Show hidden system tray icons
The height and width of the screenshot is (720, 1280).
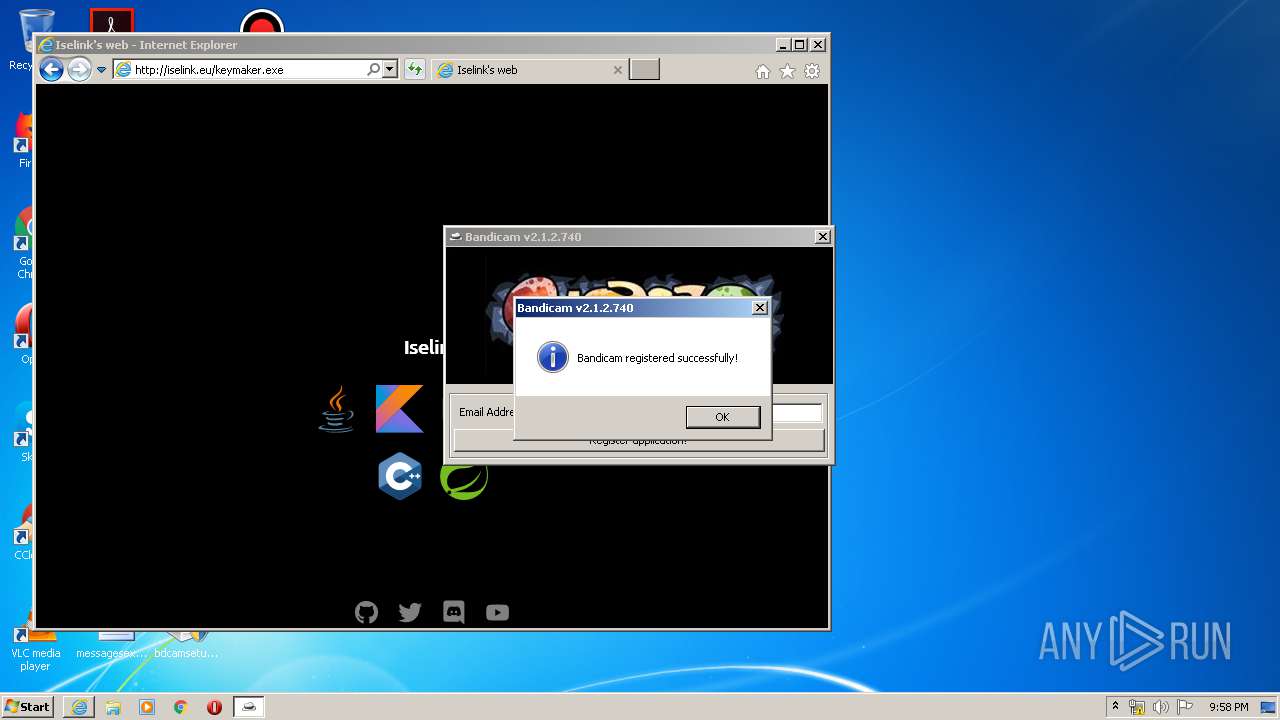click(x=1115, y=706)
